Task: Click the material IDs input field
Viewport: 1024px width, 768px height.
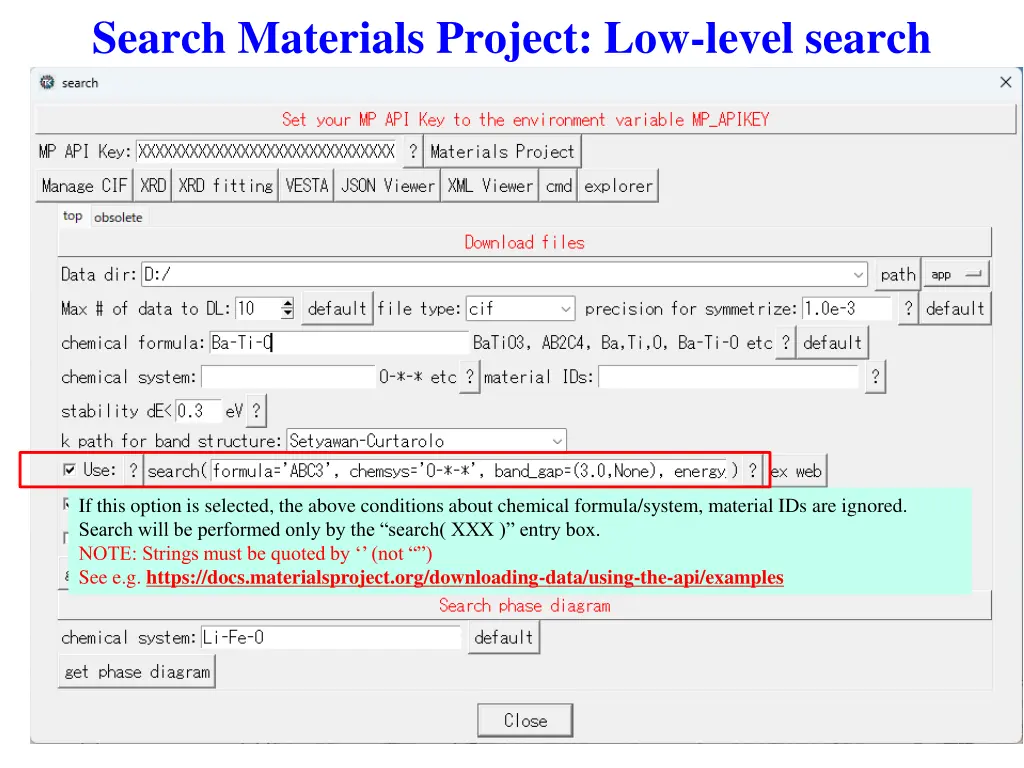Action: tap(729, 377)
